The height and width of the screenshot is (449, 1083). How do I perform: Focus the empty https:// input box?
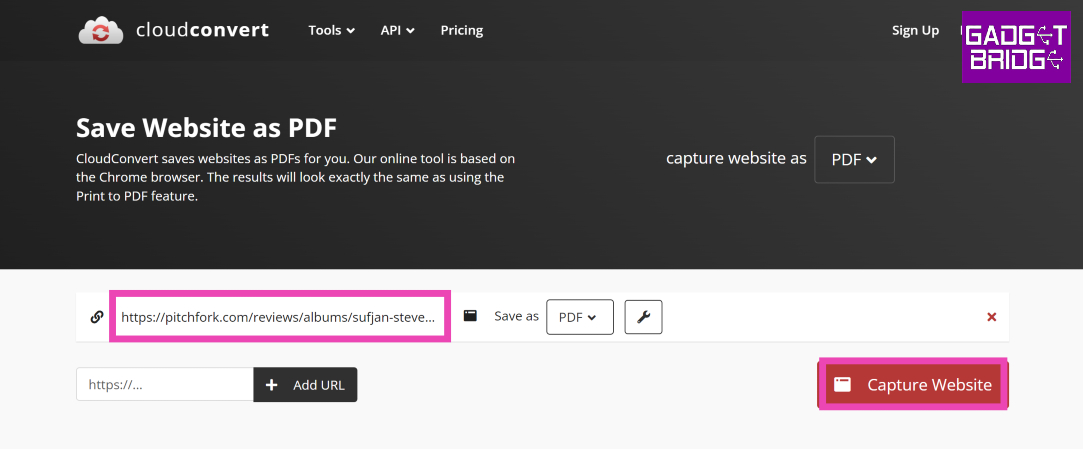pos(165,385)
